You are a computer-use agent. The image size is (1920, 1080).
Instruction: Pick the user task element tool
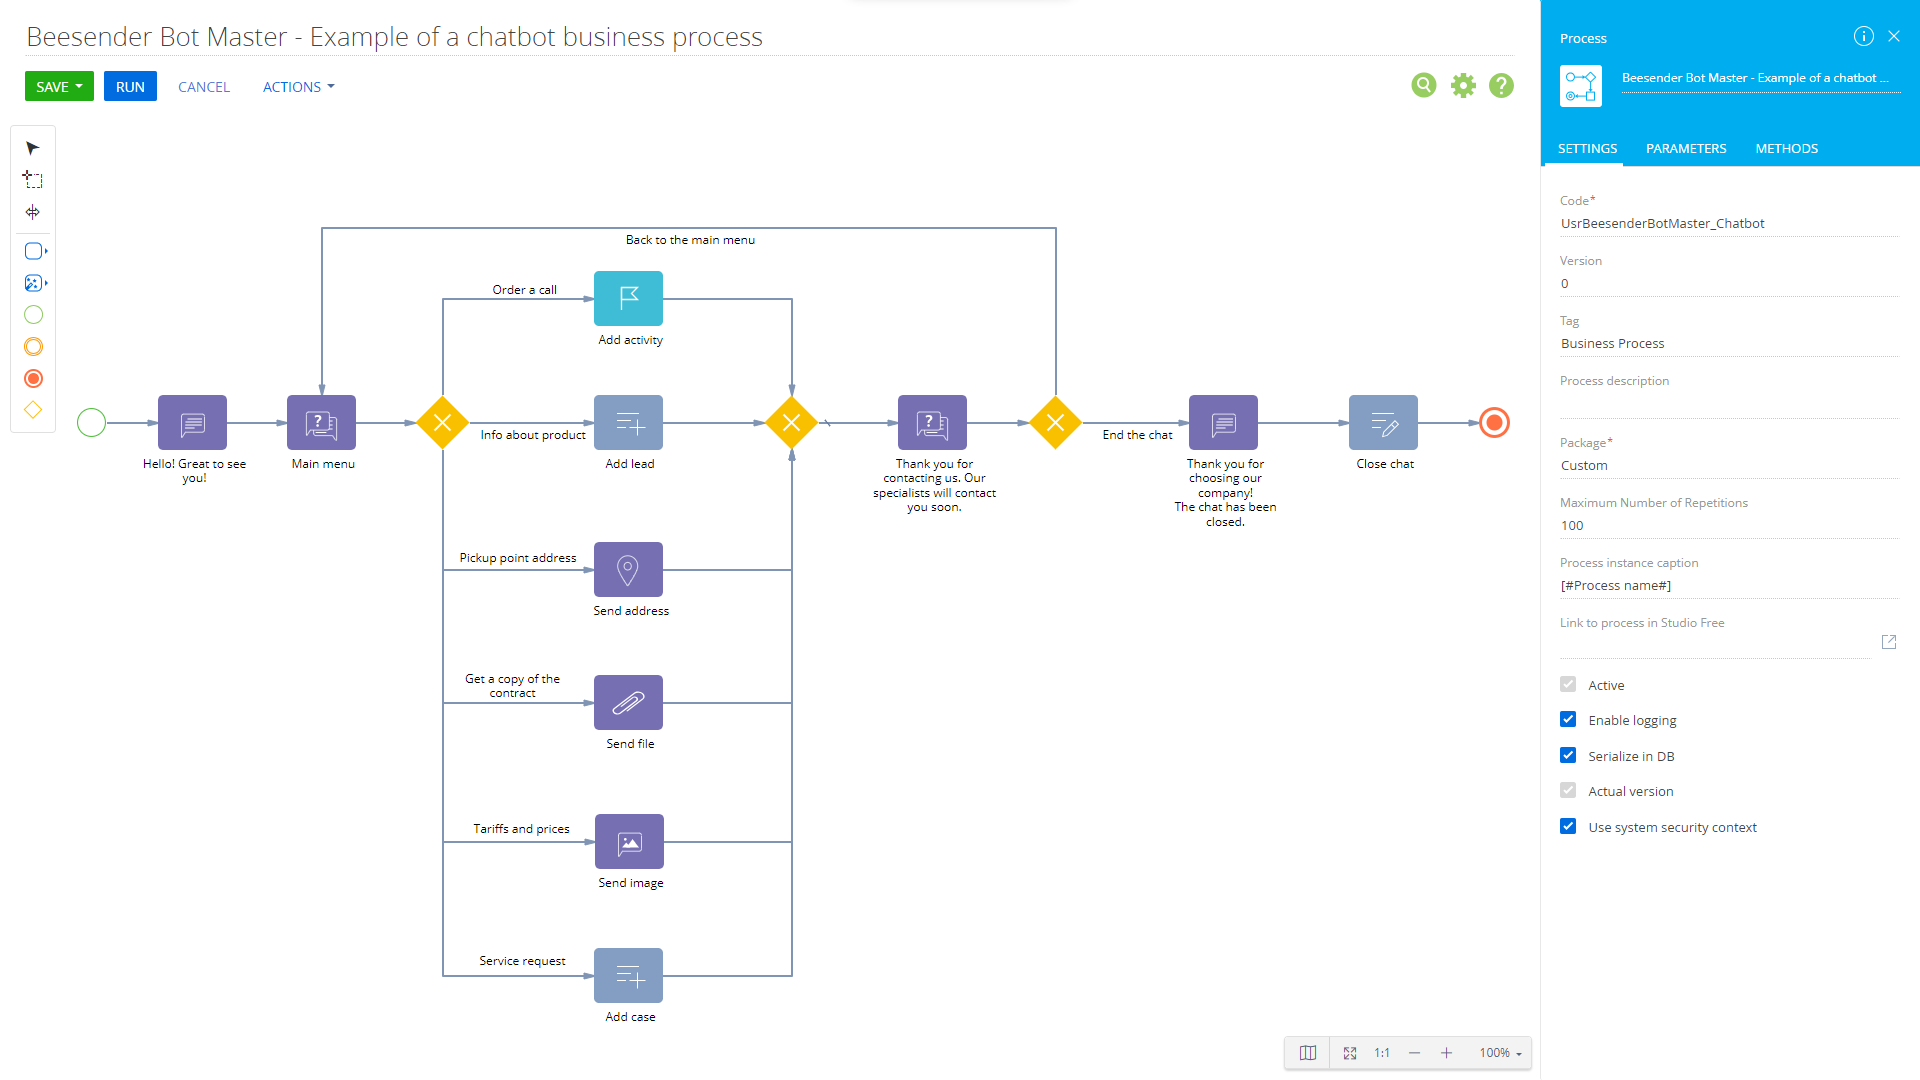[33, 251]
